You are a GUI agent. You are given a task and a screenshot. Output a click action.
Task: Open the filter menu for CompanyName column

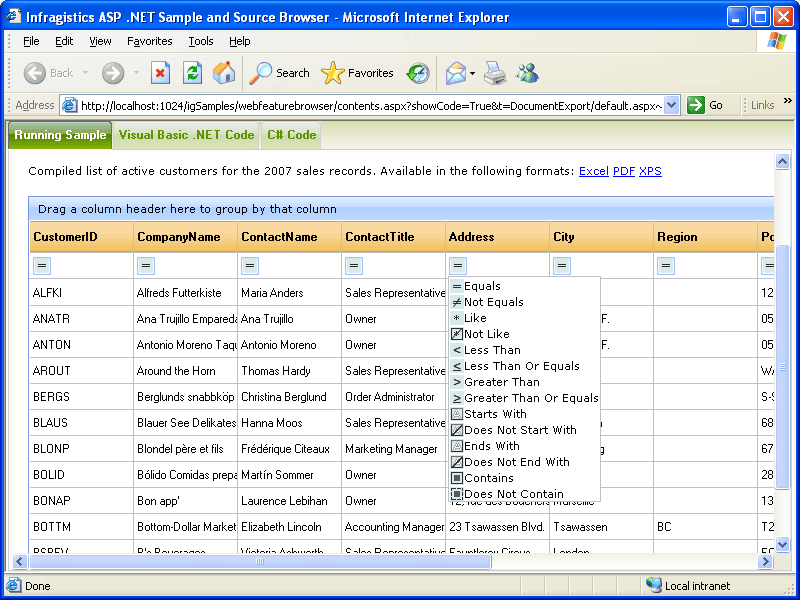point(145,265)
